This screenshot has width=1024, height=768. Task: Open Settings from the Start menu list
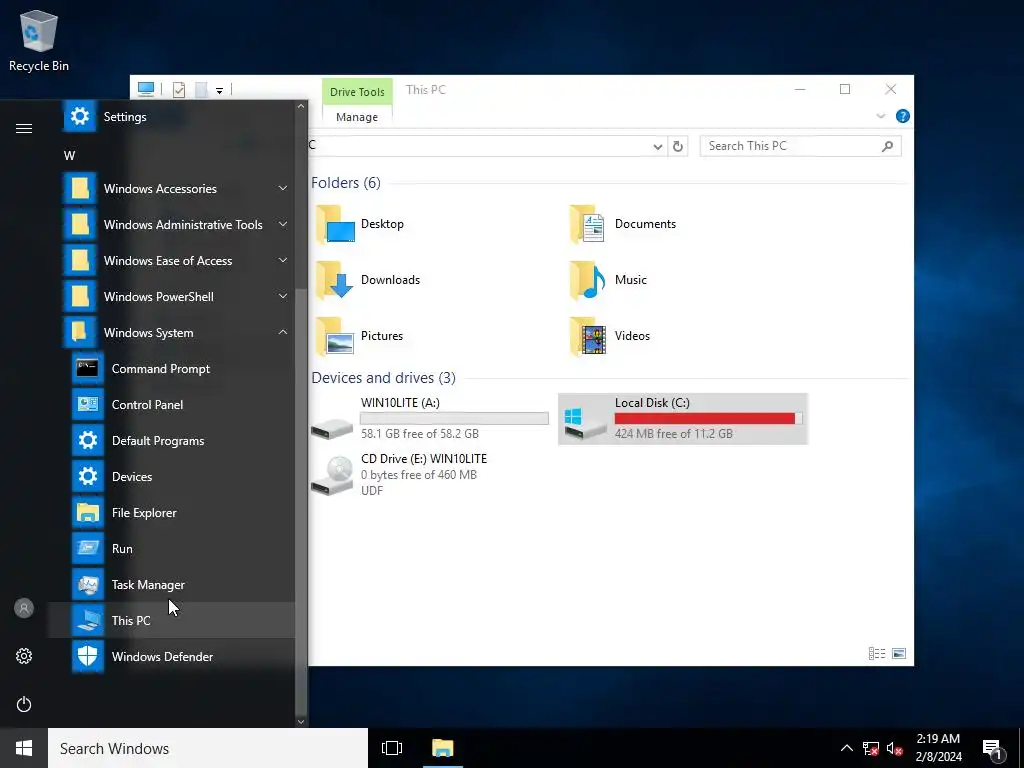pyautogui.click(x=172, y=117)
